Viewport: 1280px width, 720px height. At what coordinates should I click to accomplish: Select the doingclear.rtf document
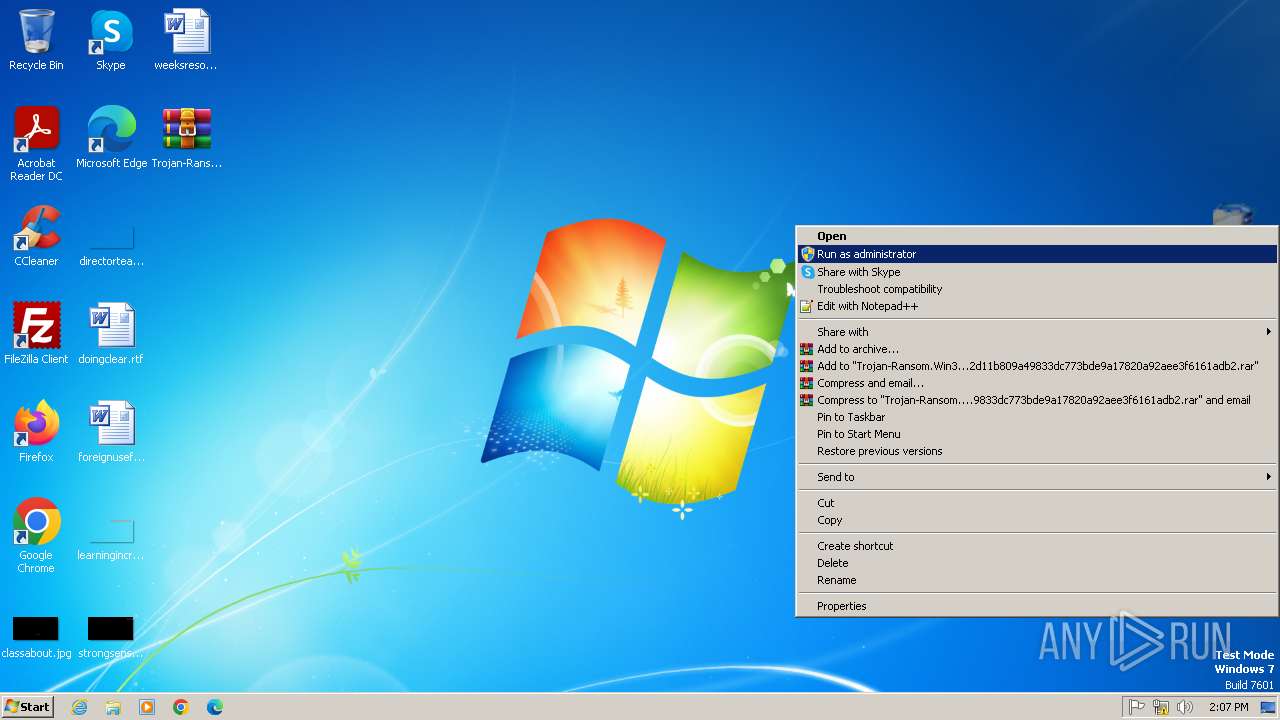(111, 334)
